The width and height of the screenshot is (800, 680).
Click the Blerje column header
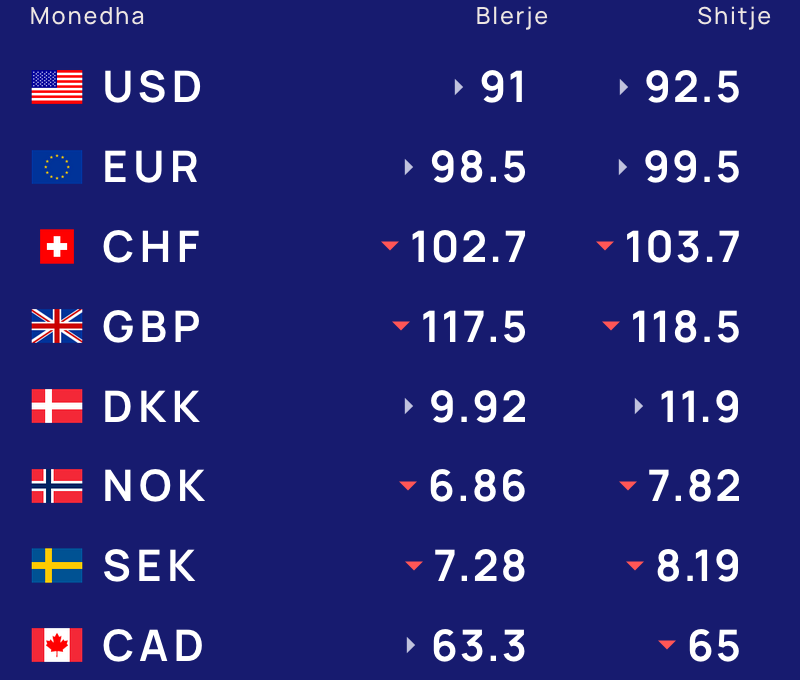[512, 16]
